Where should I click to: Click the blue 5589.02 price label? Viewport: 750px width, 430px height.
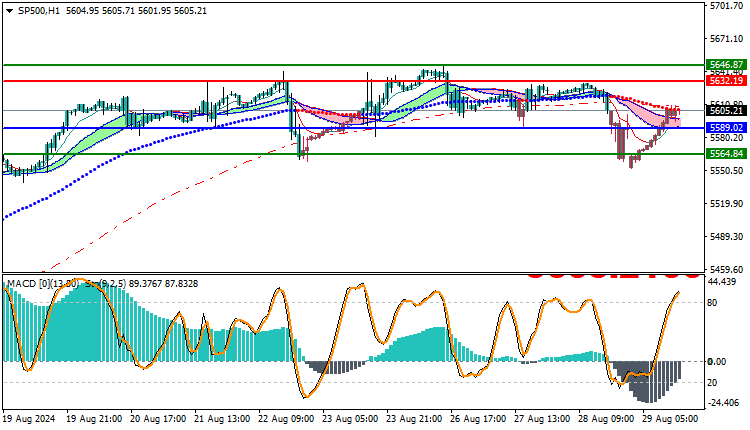click(726, 128)
